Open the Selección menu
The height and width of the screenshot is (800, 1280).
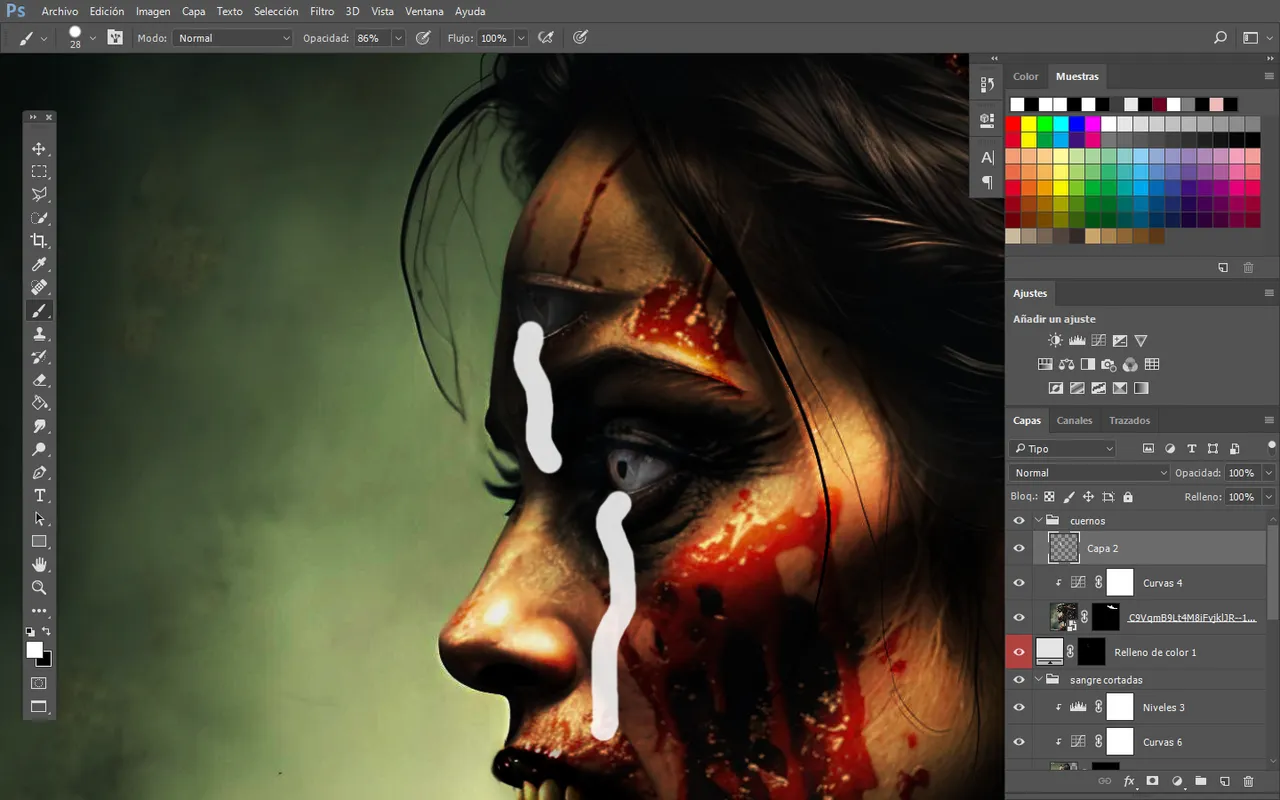point(276,11)
